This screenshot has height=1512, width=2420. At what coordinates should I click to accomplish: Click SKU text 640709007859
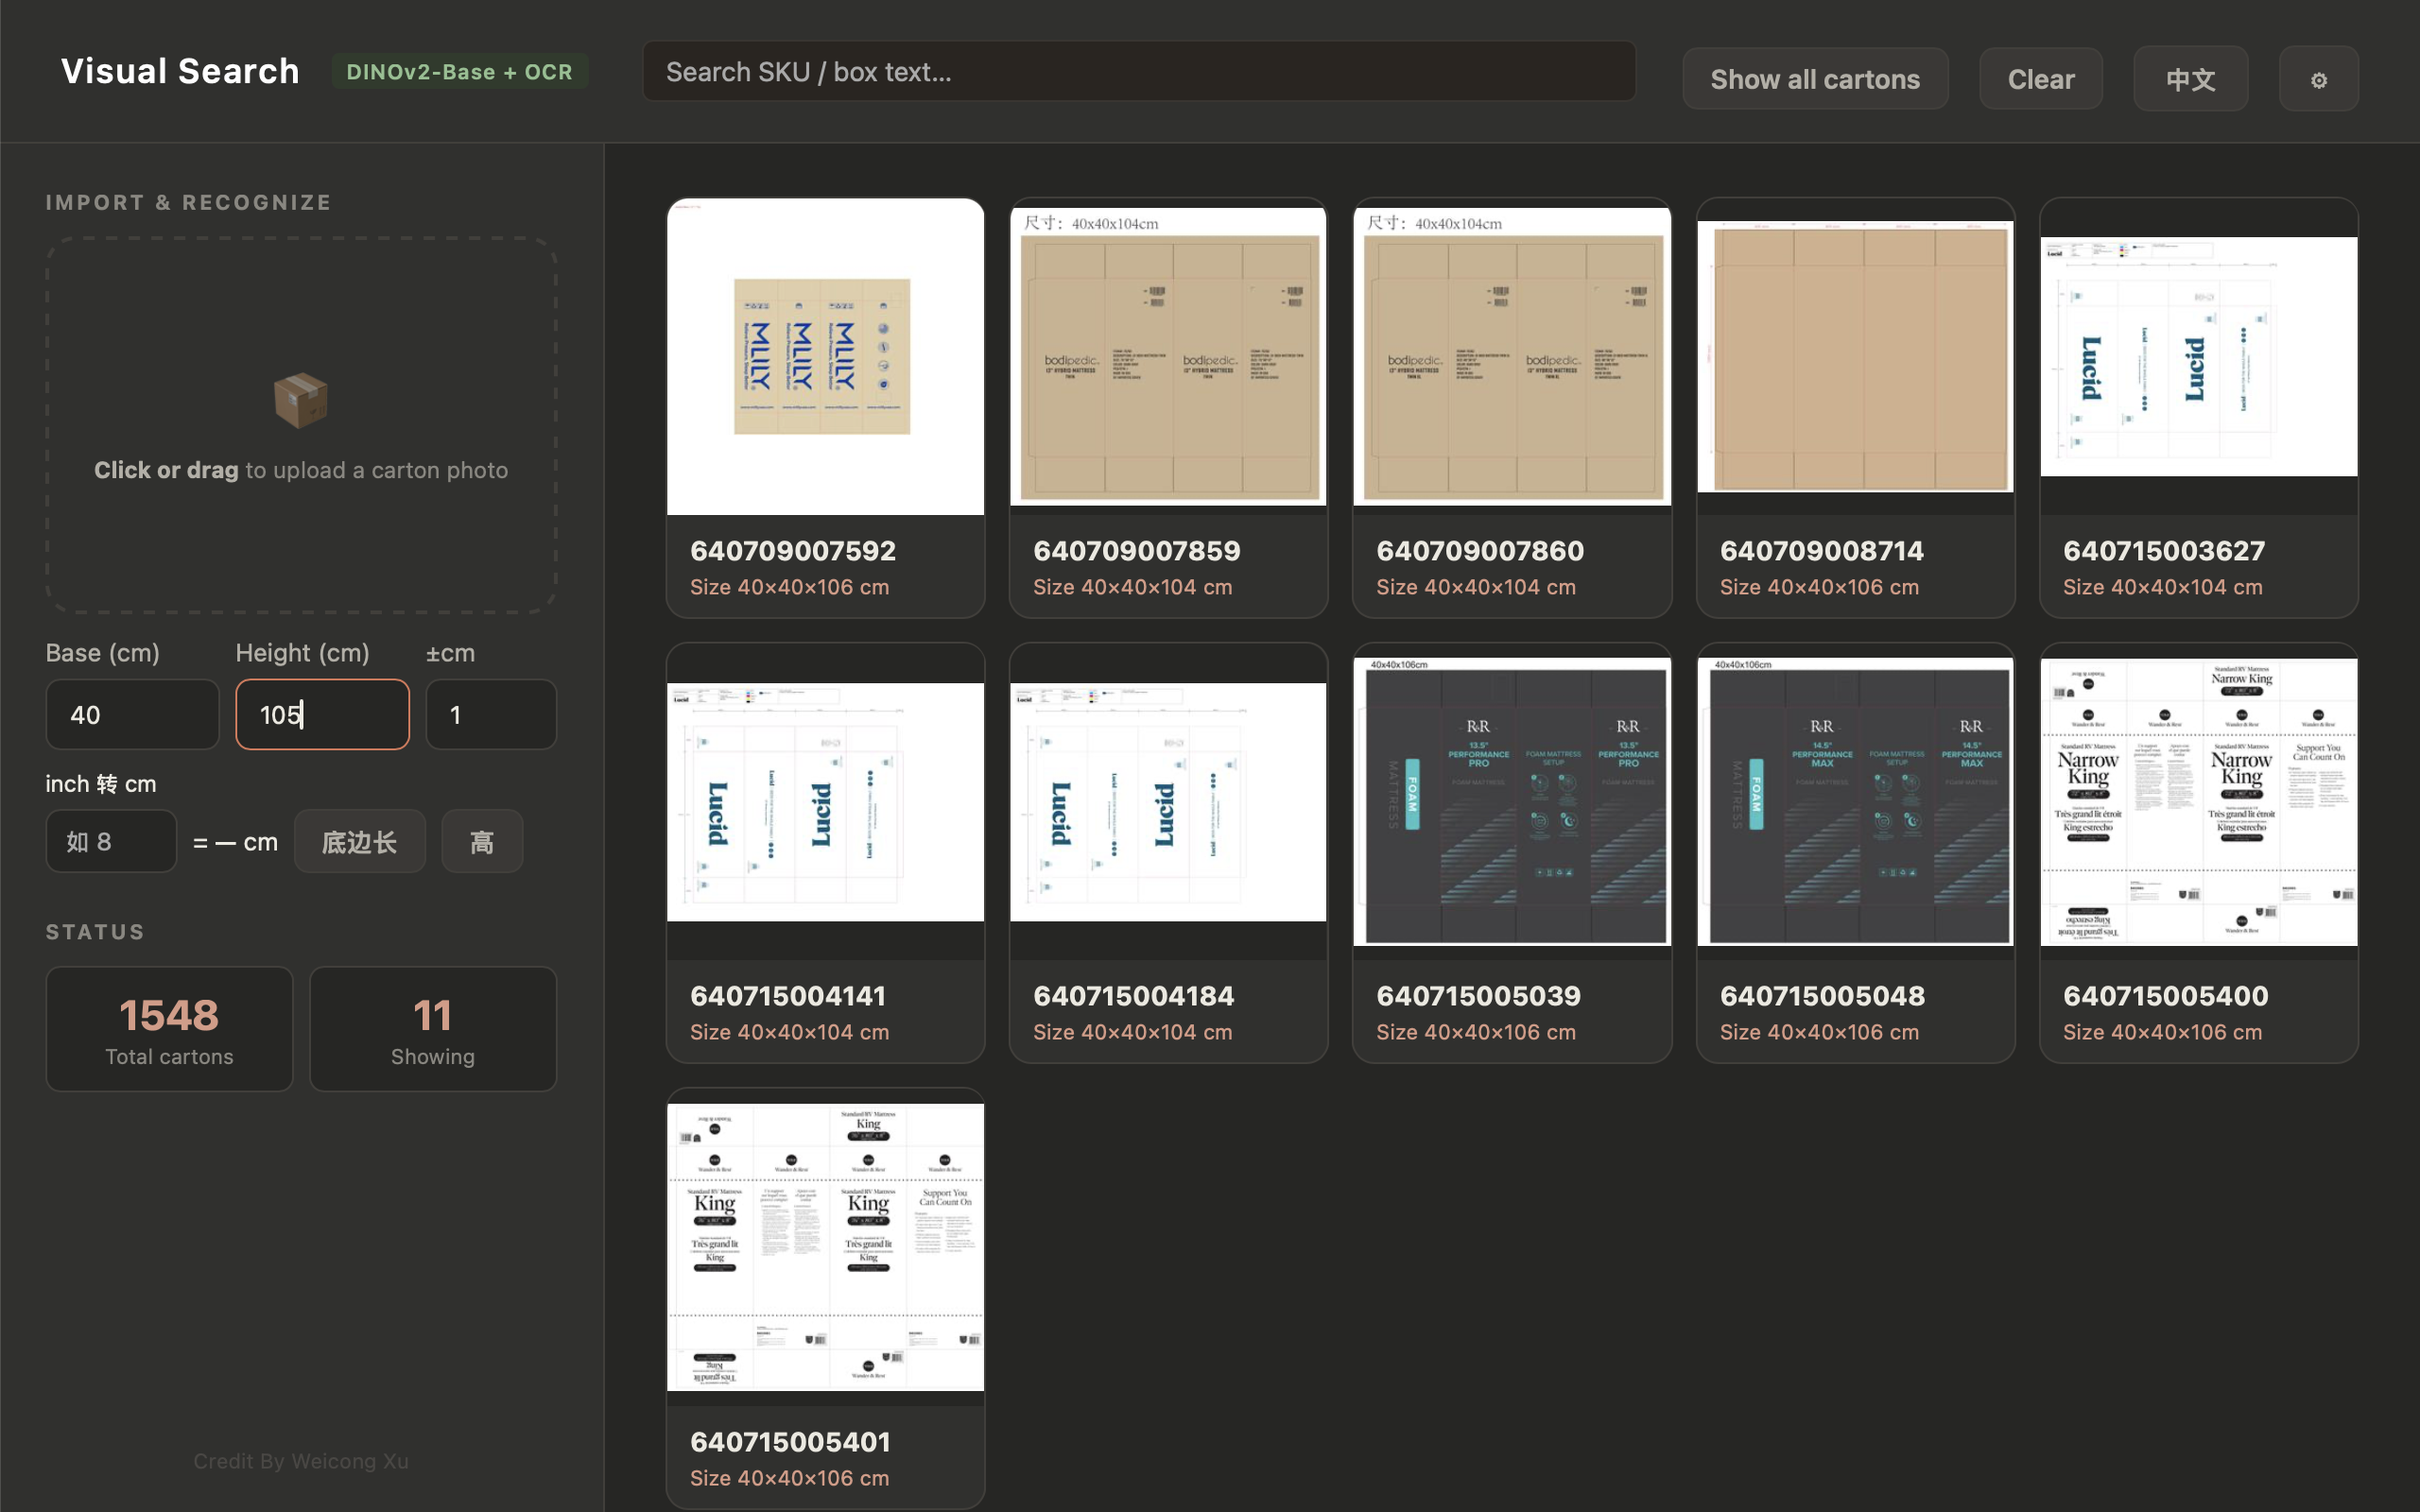(1136, 550)
